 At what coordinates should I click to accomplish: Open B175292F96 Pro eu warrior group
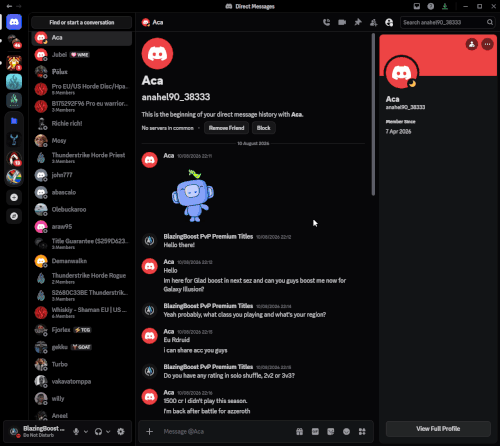pyautogui.click(x=82, y=106)
